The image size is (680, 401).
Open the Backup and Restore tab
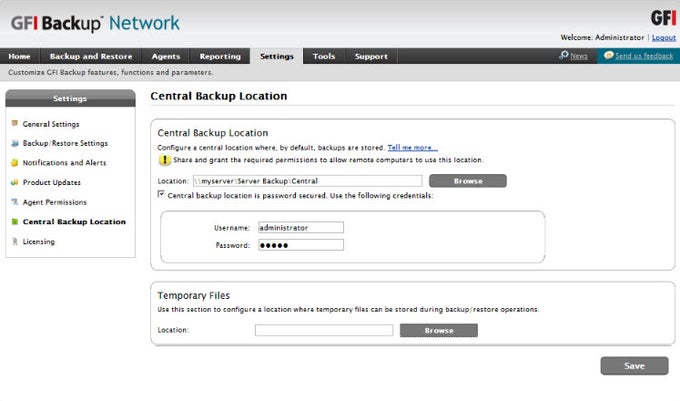tap(91, 56)
